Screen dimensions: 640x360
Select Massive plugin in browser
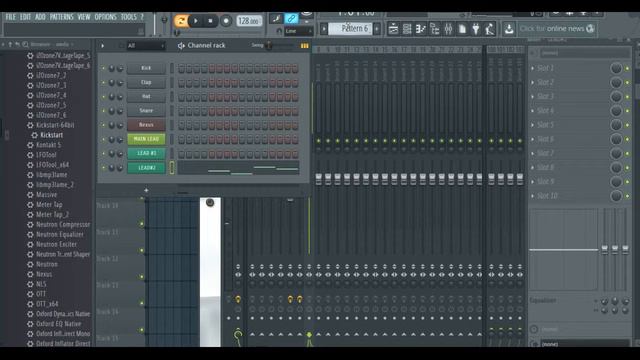pos(46,195)
